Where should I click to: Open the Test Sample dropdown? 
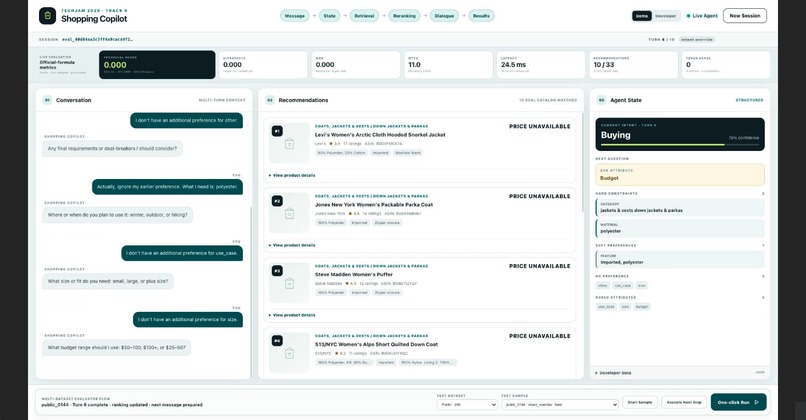coord(559,405)
